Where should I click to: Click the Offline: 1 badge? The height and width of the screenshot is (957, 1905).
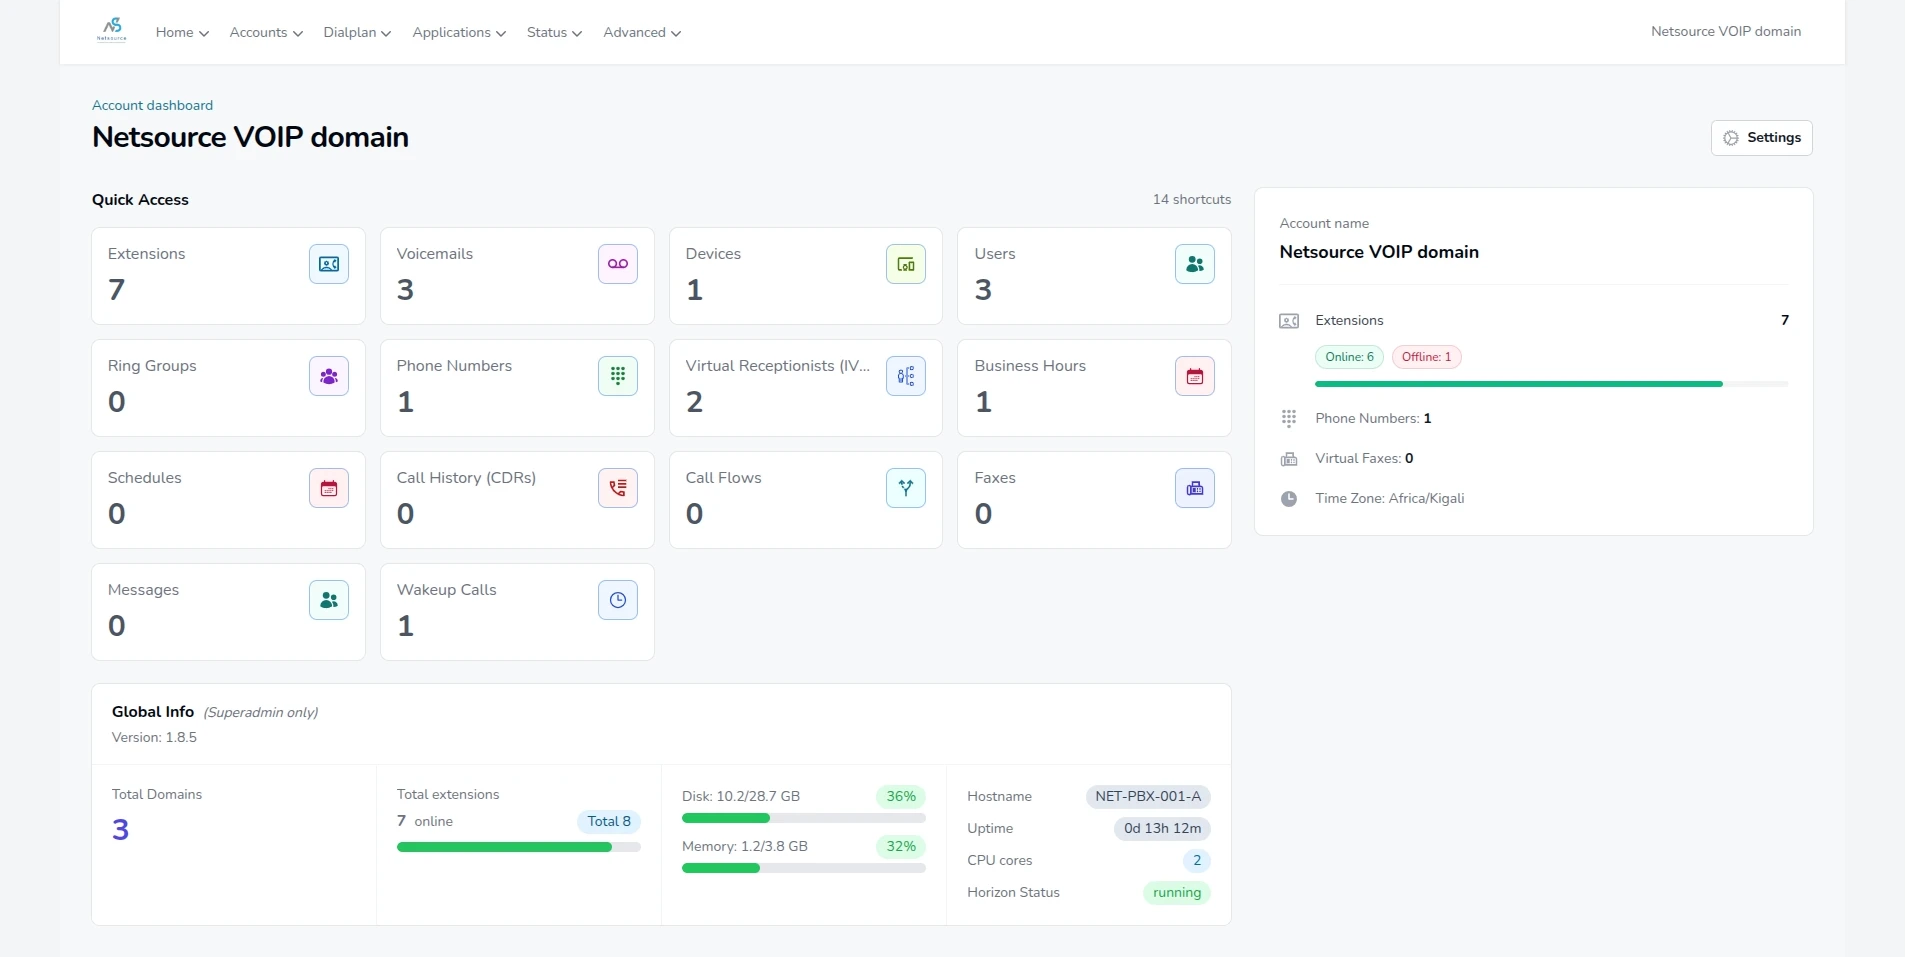coord(1426,357)
